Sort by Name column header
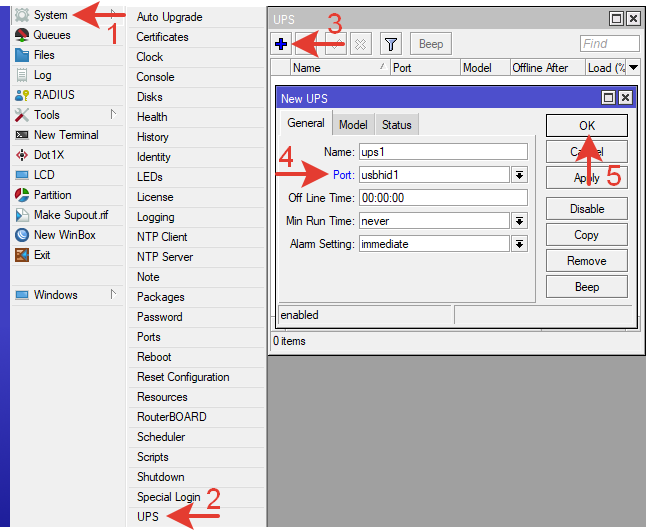The image size is (646, 530). point(339,68)
